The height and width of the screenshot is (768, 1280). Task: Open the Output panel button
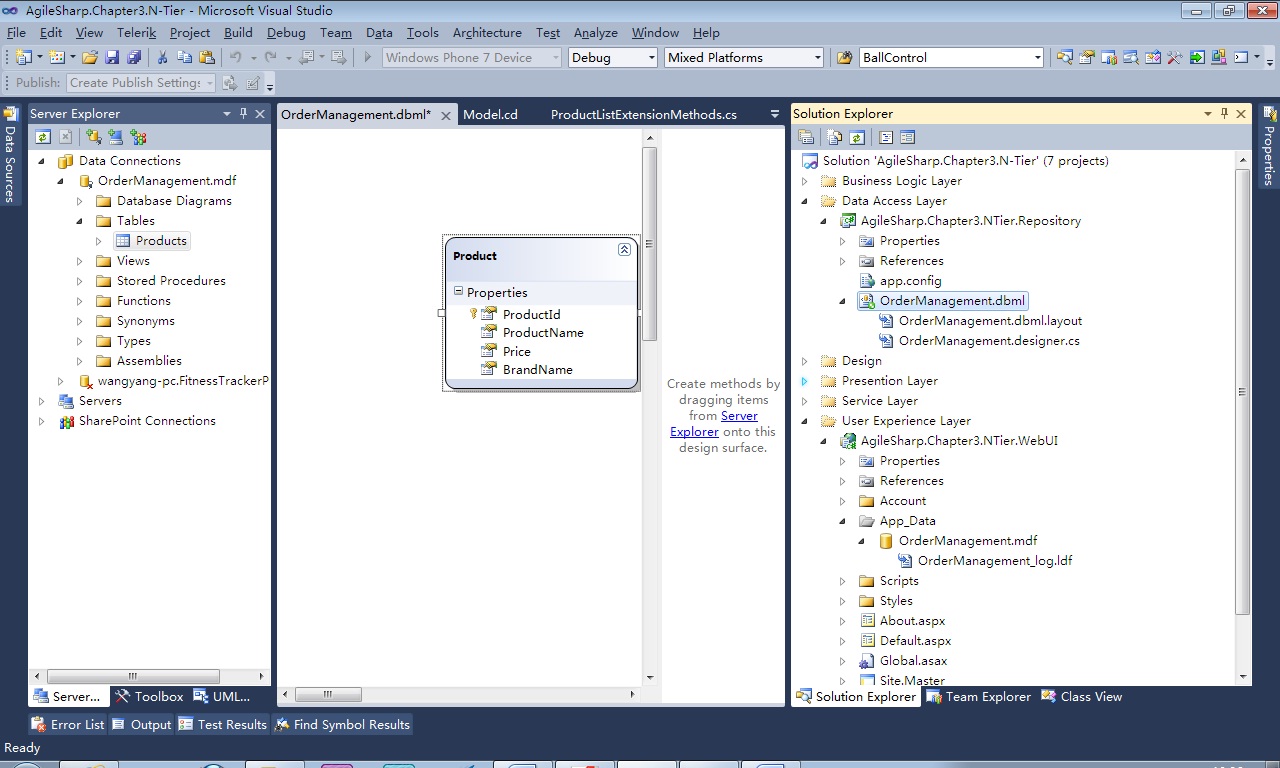point(142,724)
